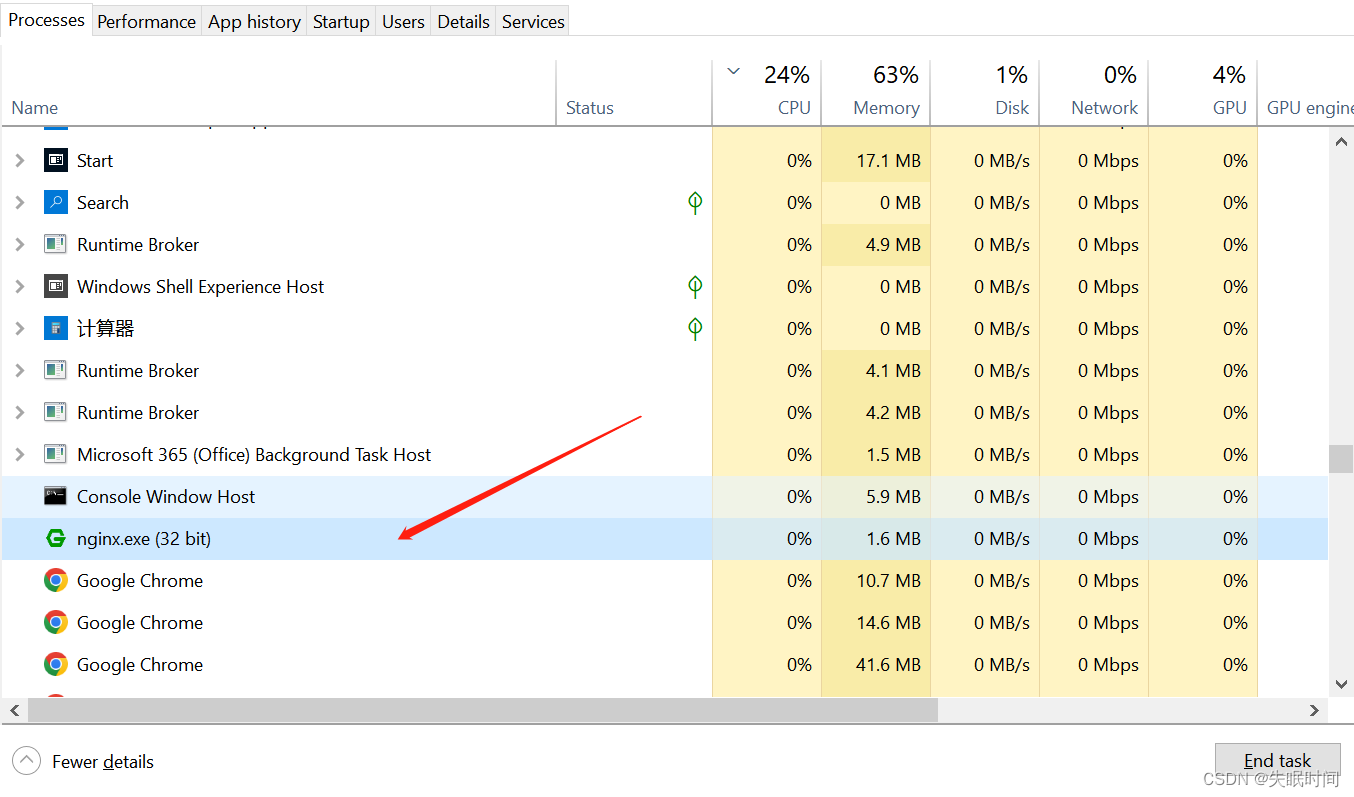Click the vertical scrollbar thumb
The image size is (1354, 797).
pyautogui.click(x=1341, y=459)
